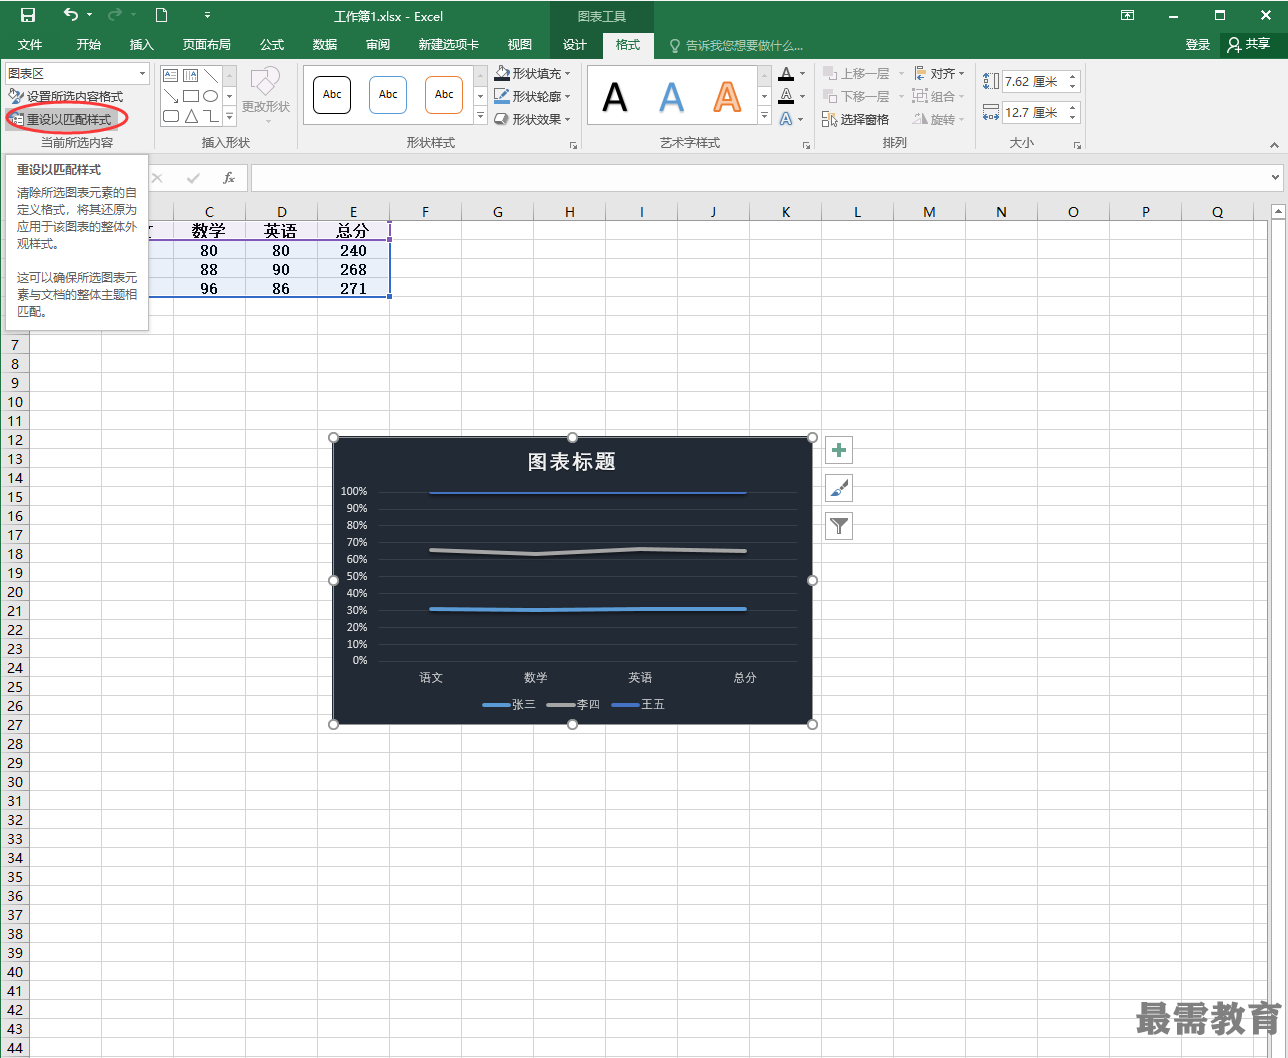
Task: Select the vertical text box shape
Action: coord(190,75)
